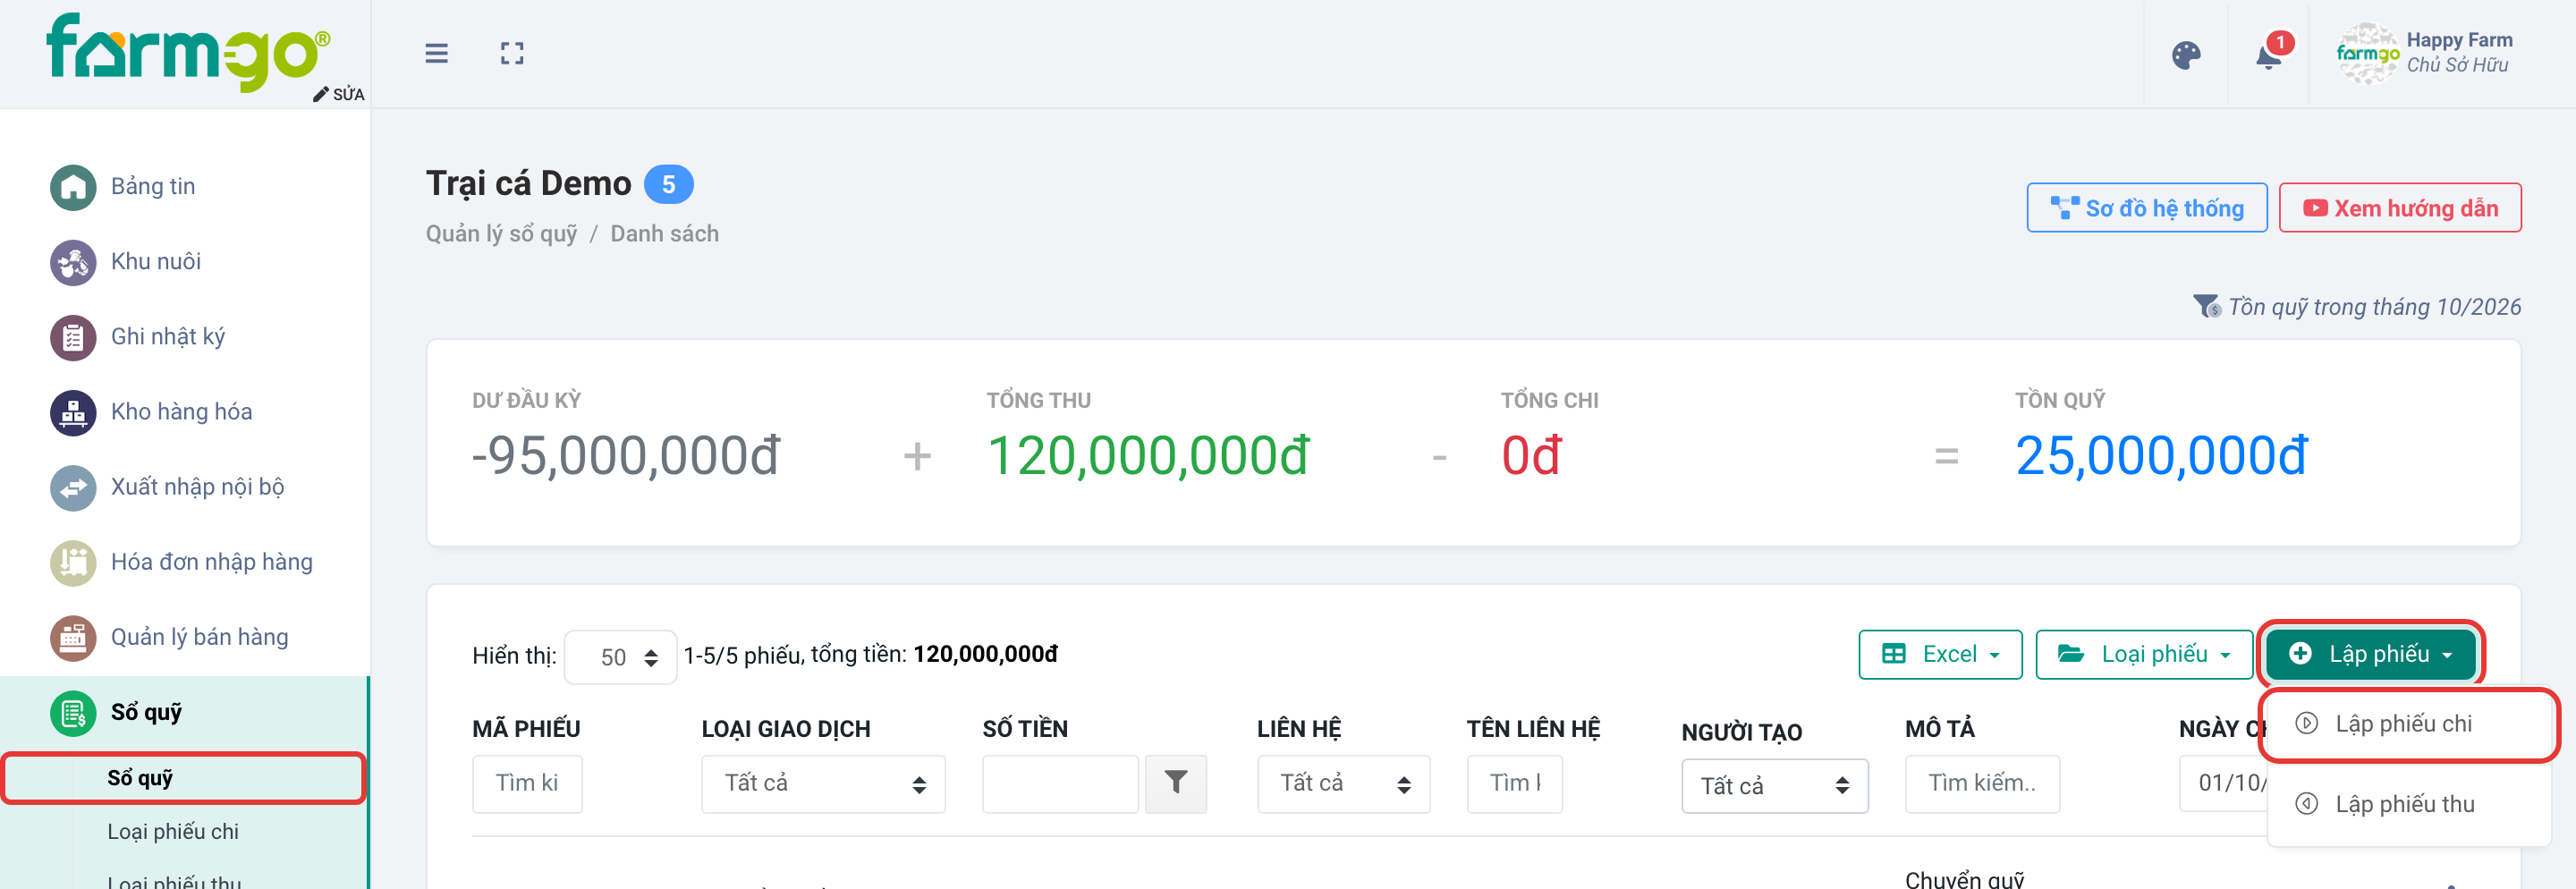Expand the Loại phiếu dropdown
This screenshot has width=2576, height=889.
[2144, 654]
